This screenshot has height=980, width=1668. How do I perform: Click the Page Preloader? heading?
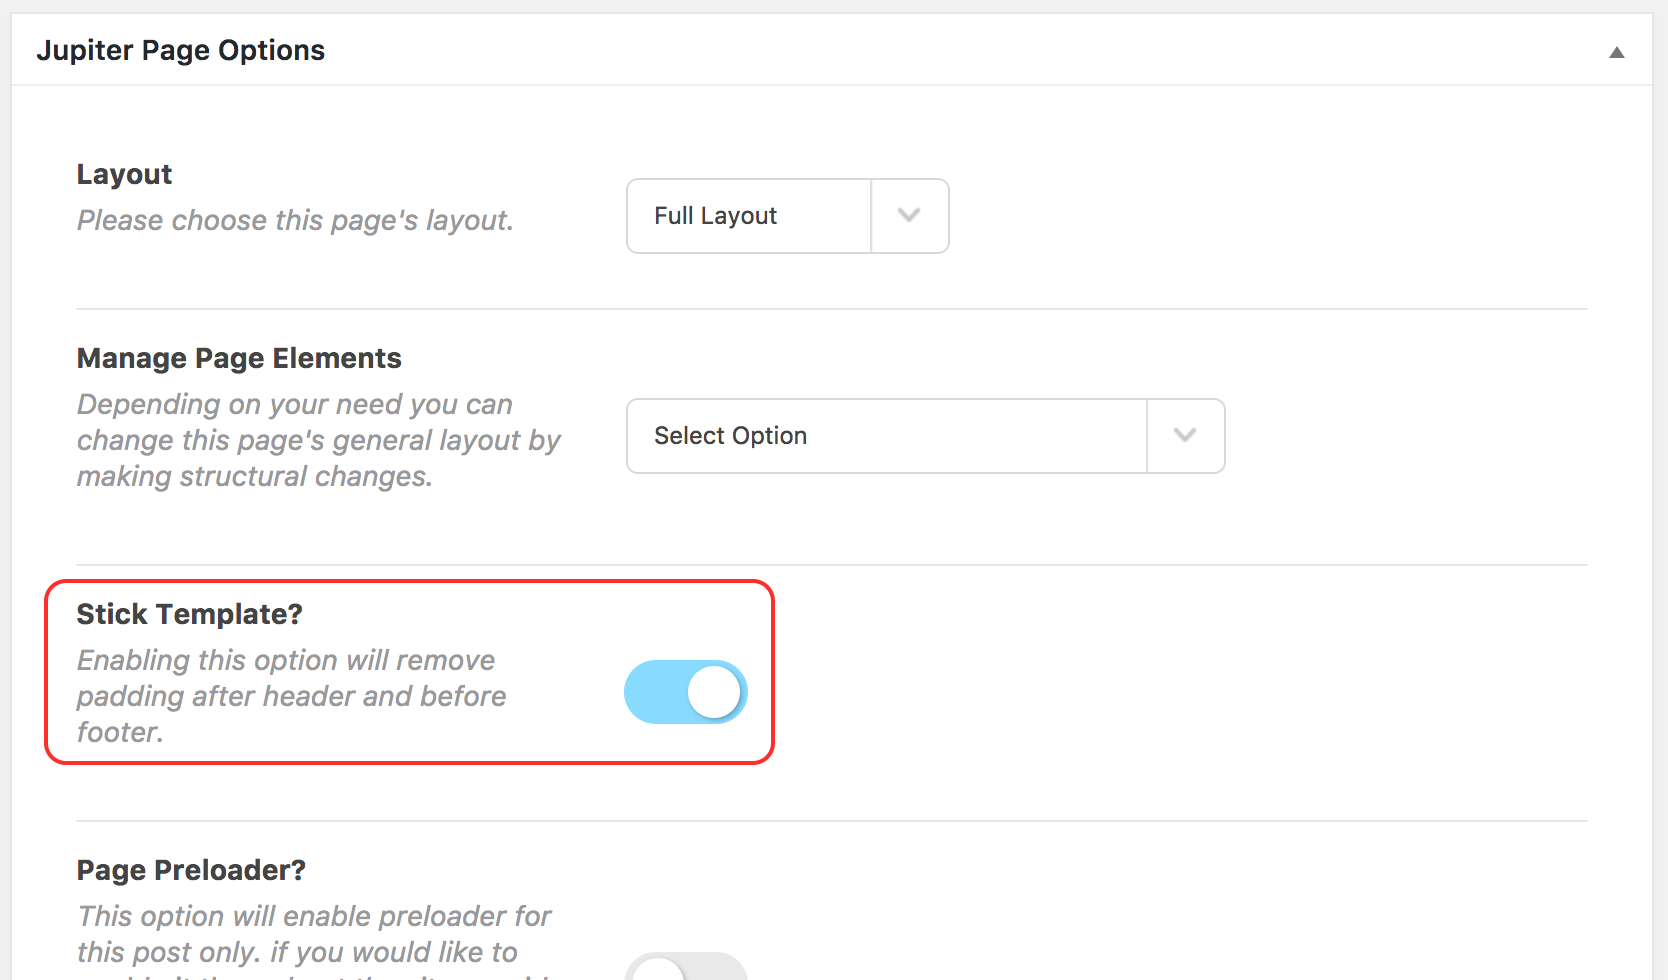pyautogui.click(x=191, y=870)
